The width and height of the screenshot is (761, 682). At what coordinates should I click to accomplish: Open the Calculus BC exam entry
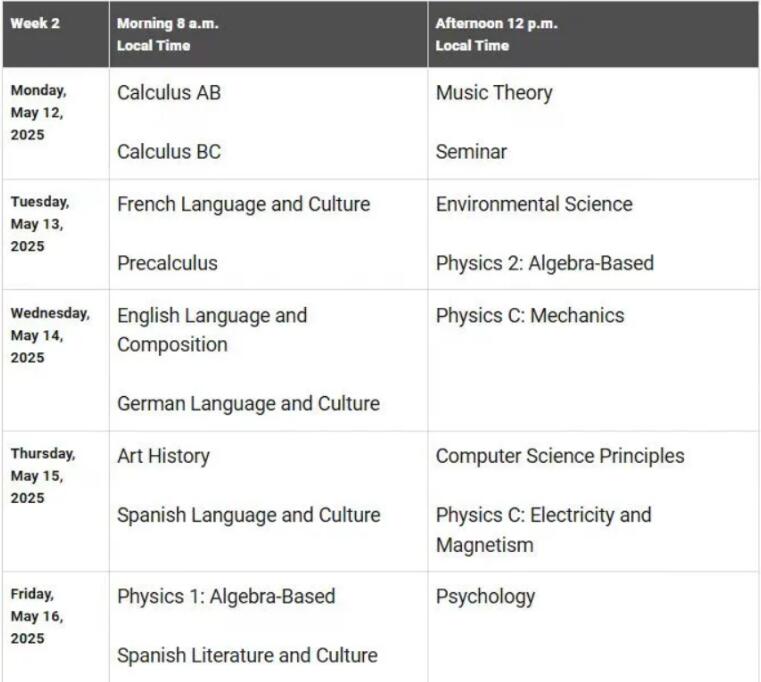(x=169, y=152)
